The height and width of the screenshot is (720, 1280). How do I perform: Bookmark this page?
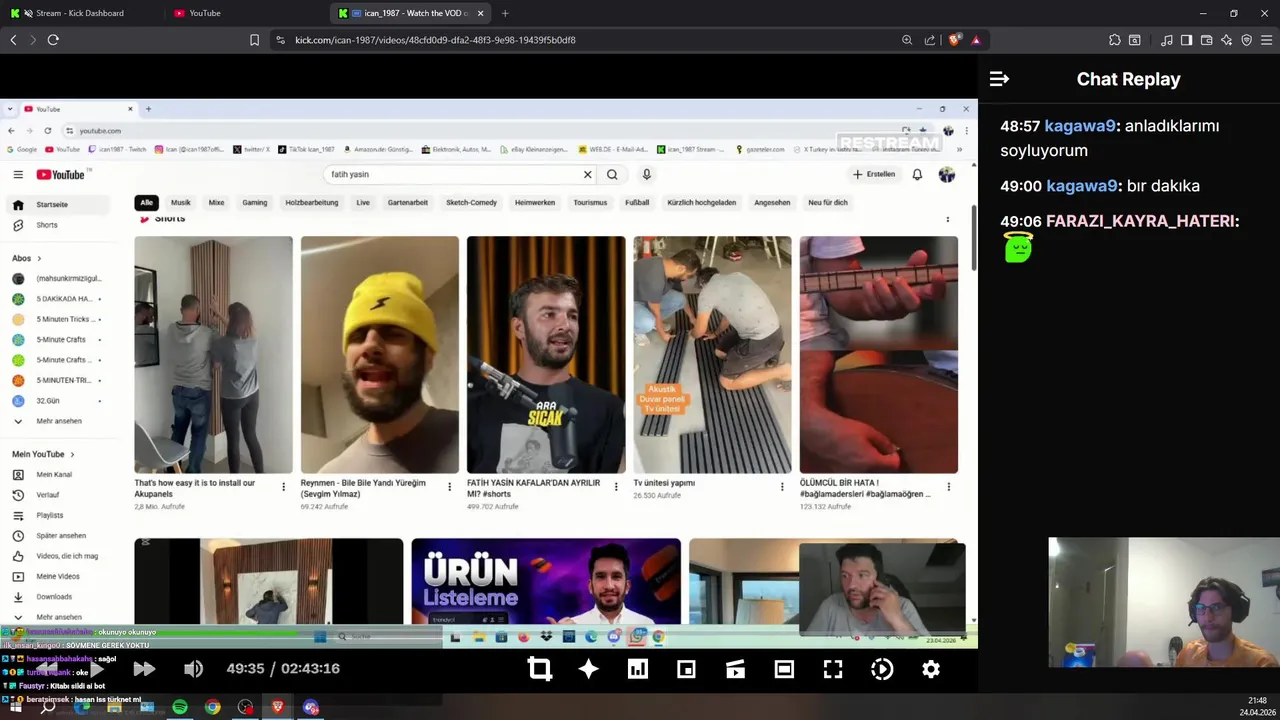click(254, 40)
